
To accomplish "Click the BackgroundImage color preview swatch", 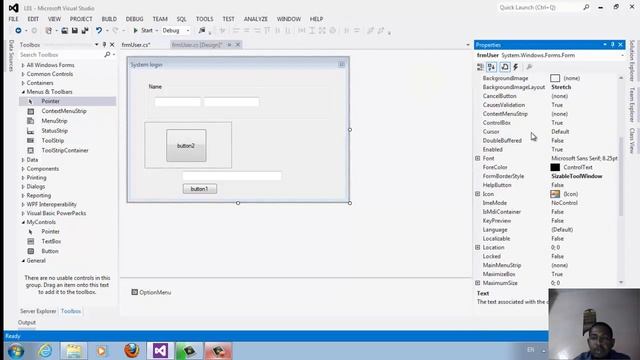I will 555,78.
